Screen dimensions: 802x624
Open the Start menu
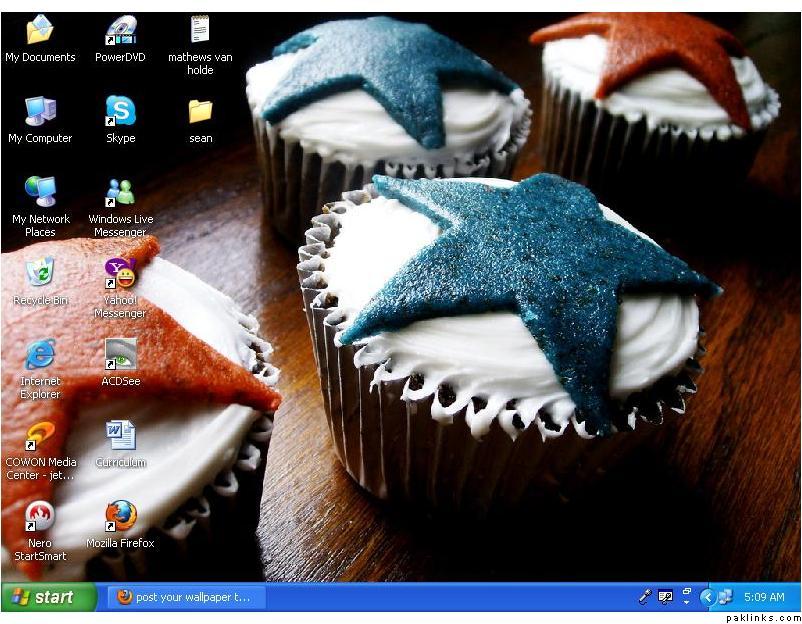[x=48, y=597]
